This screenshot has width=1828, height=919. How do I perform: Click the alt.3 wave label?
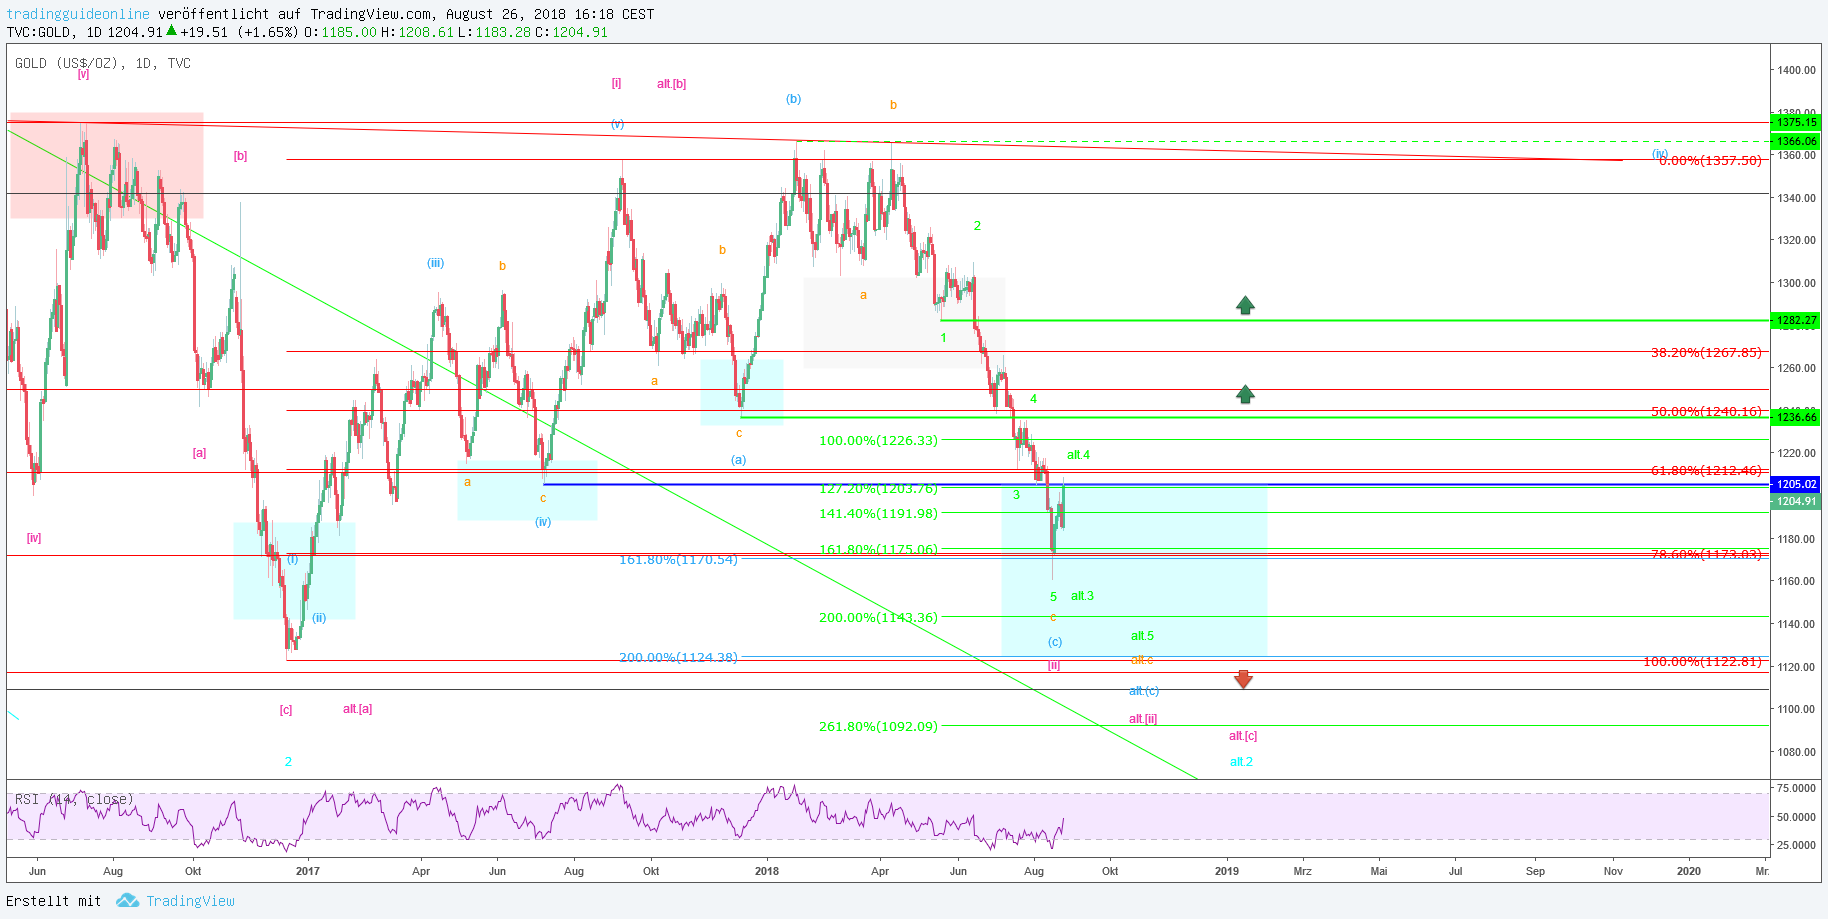tap(1082, 596)
